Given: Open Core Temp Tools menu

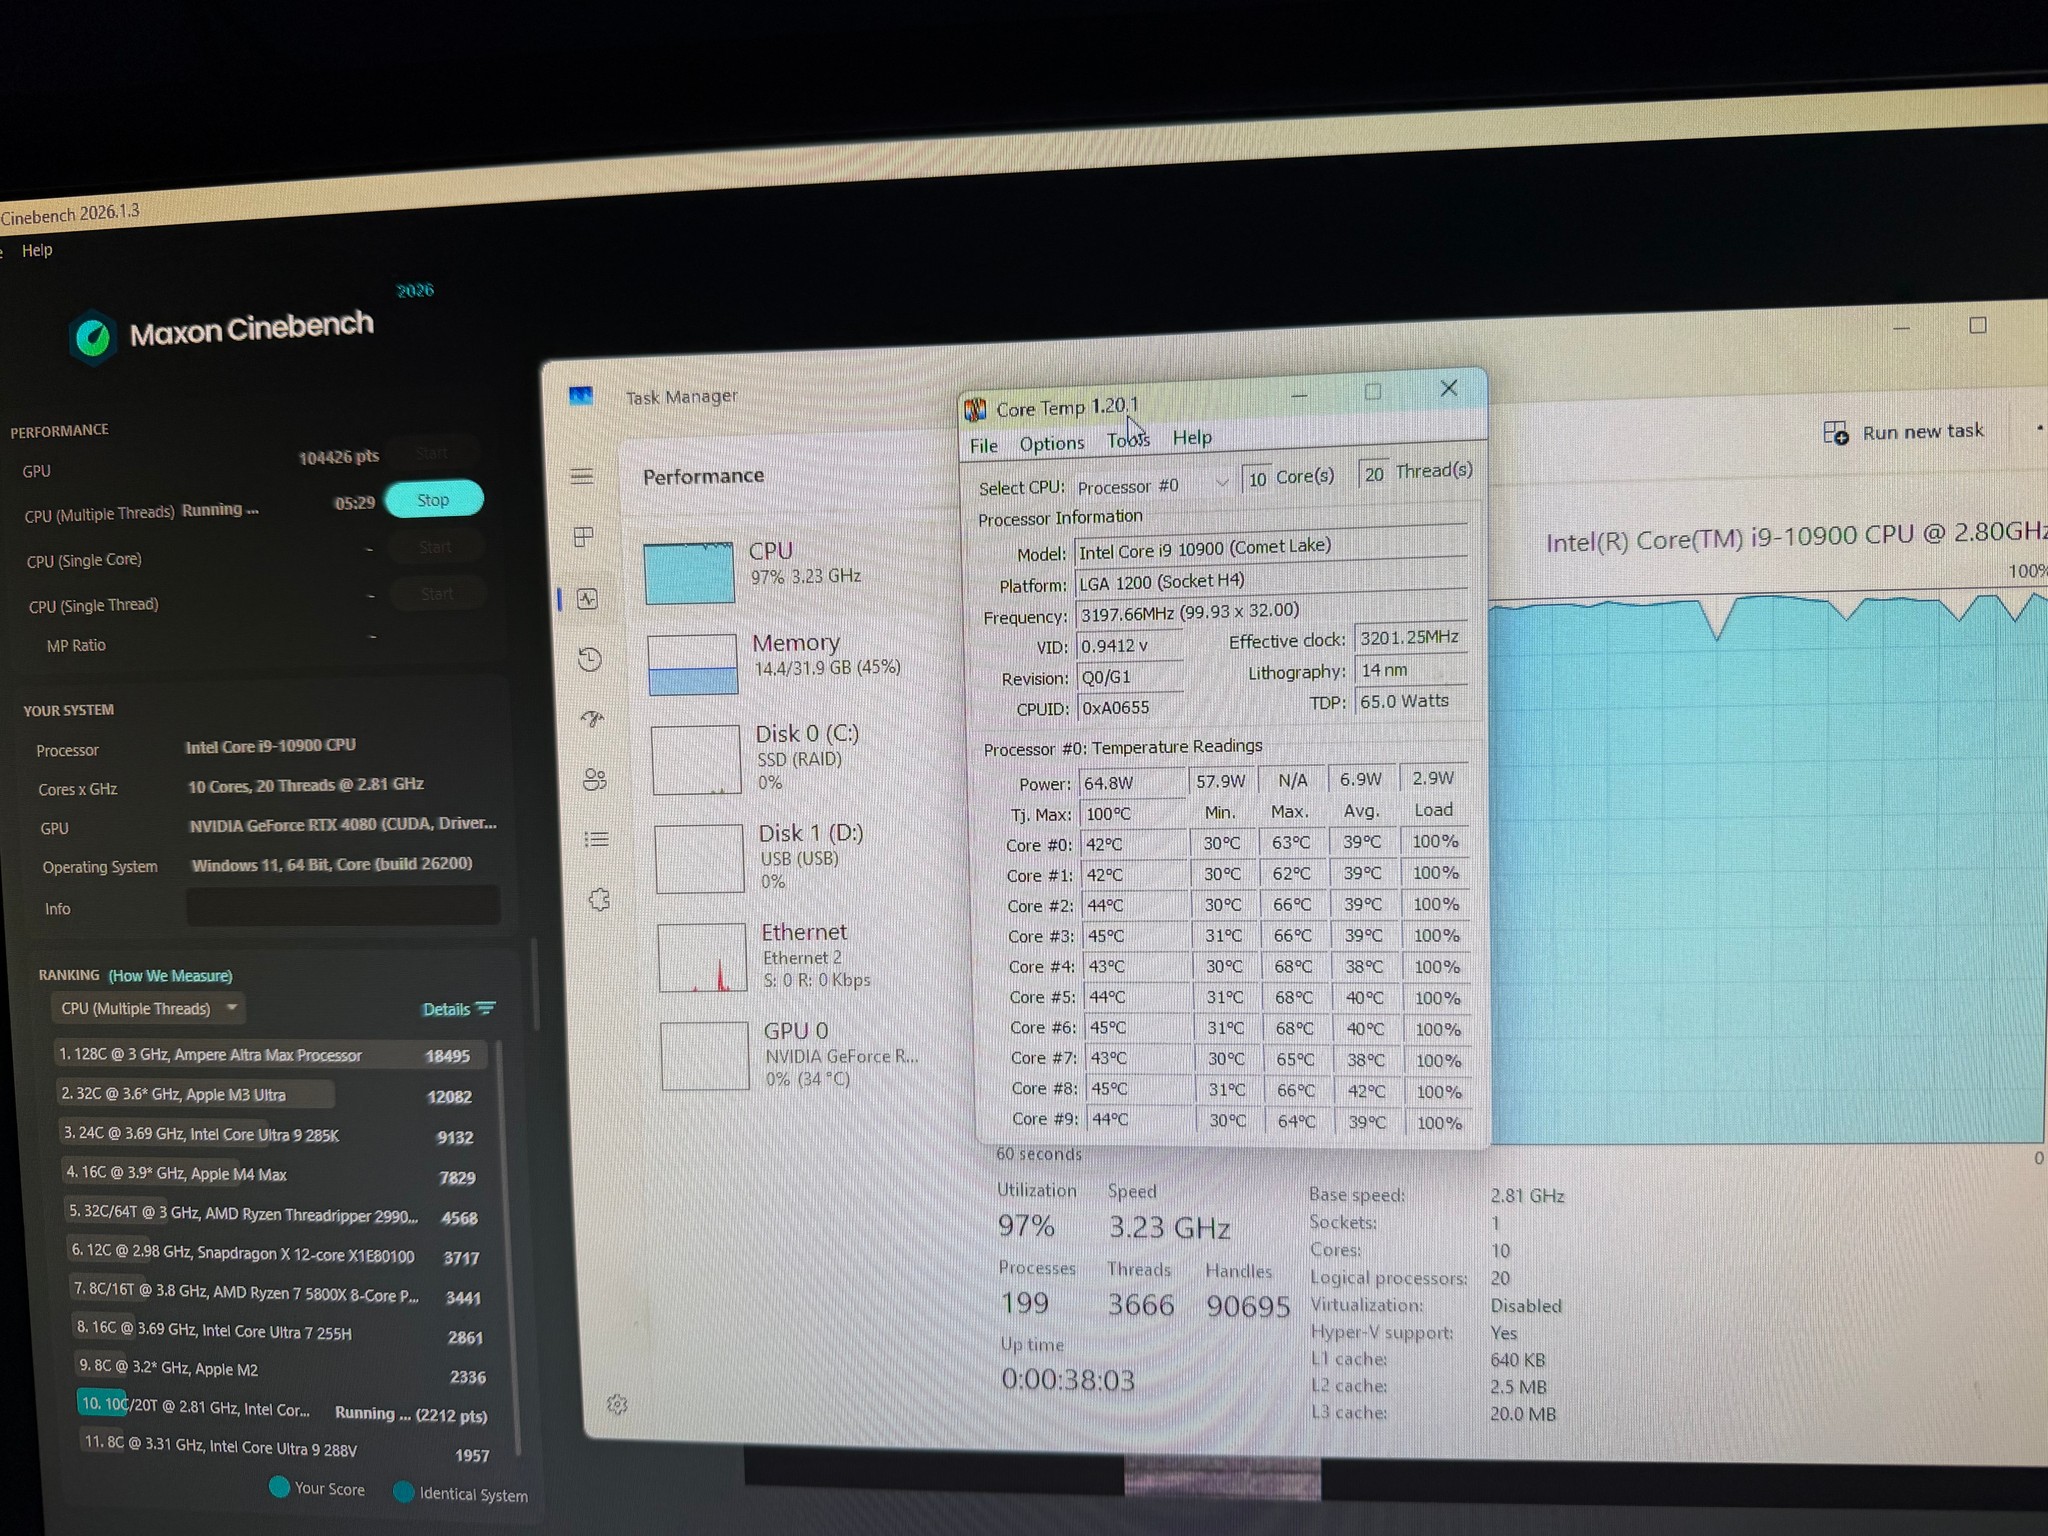Looking at the screenshot, I should (1128, 440).
